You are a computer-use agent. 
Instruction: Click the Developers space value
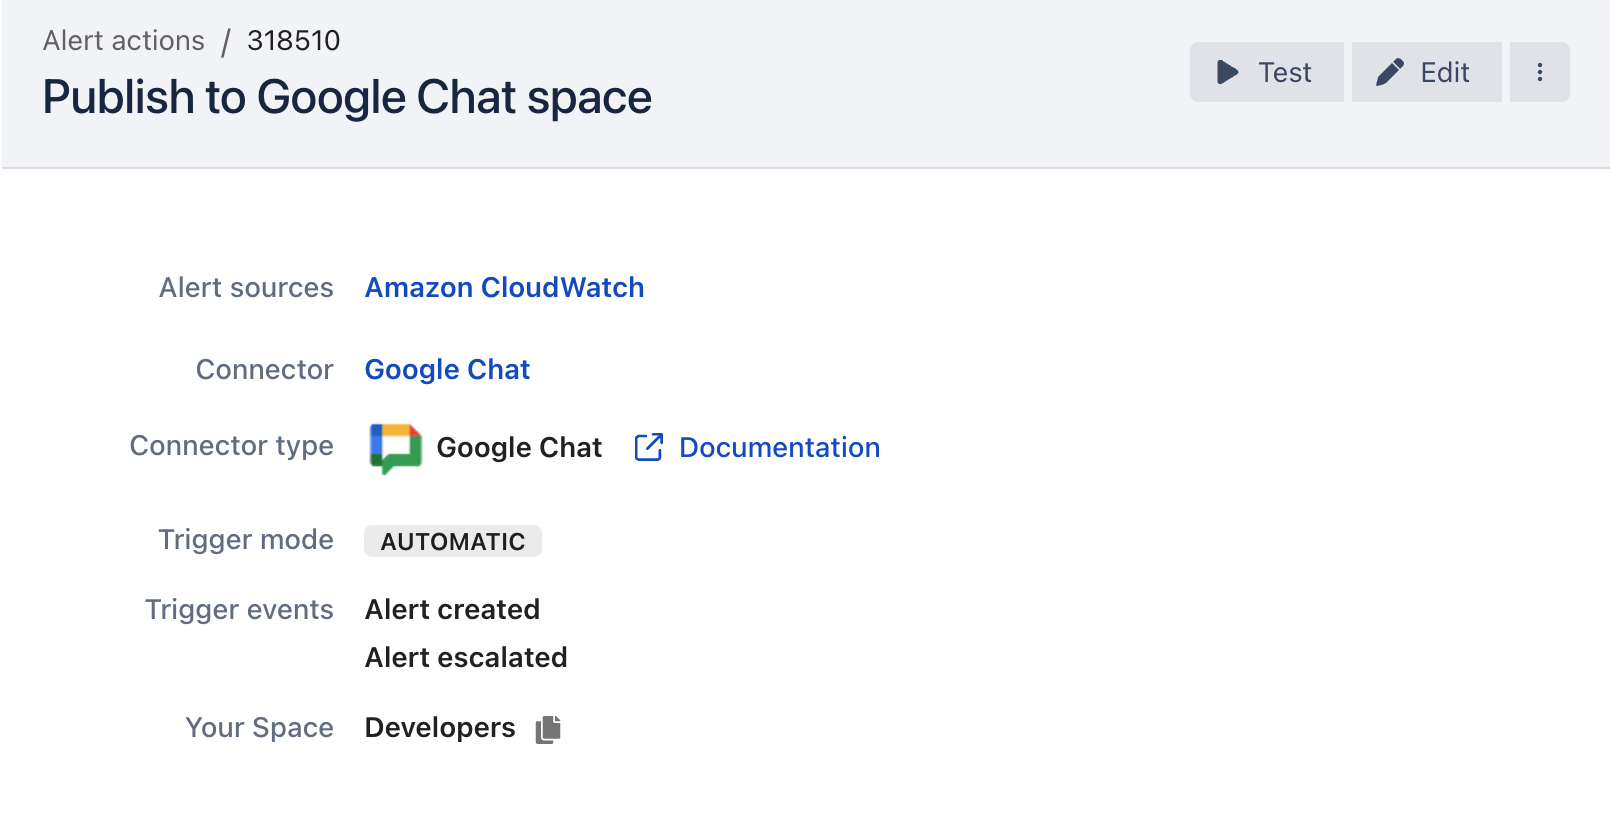pyautogui.click(x=440, y=728)
